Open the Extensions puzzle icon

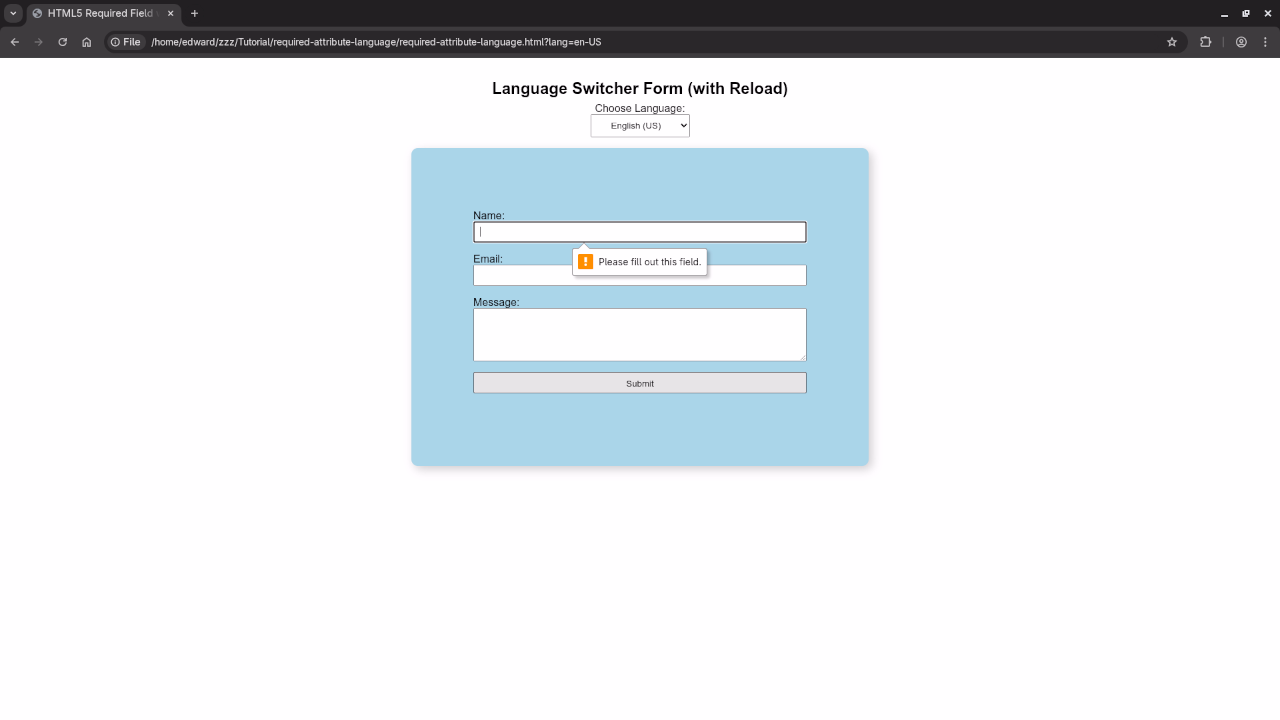click(x=1205, y=42)
